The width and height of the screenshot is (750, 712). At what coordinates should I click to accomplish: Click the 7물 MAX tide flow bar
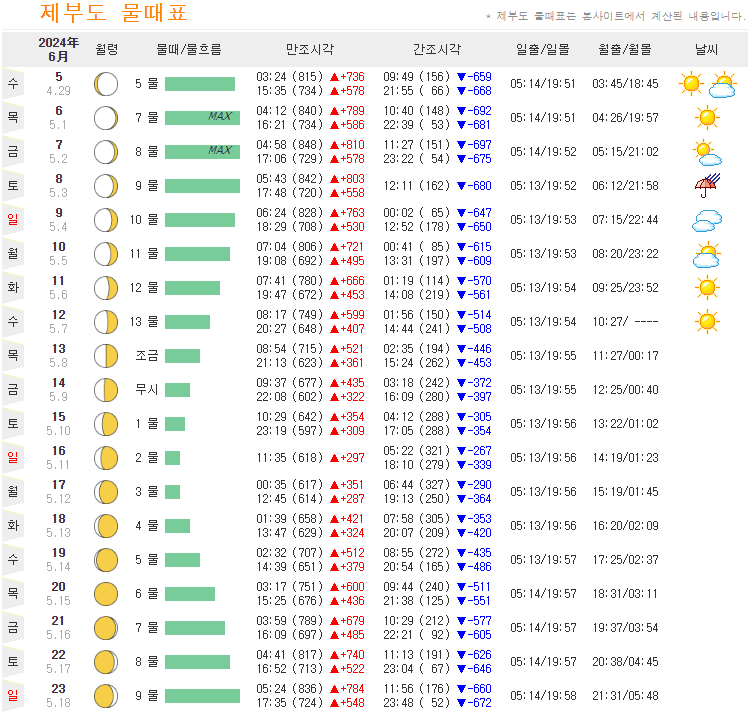(202, 118)
